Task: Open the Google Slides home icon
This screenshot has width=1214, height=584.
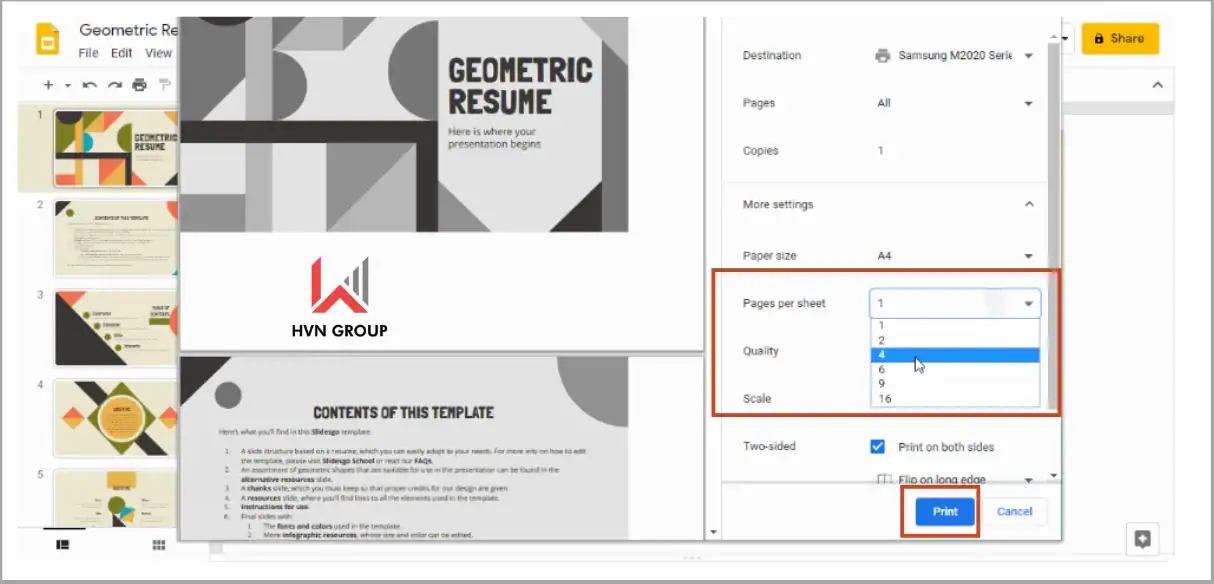Action: tap(48, 40)
